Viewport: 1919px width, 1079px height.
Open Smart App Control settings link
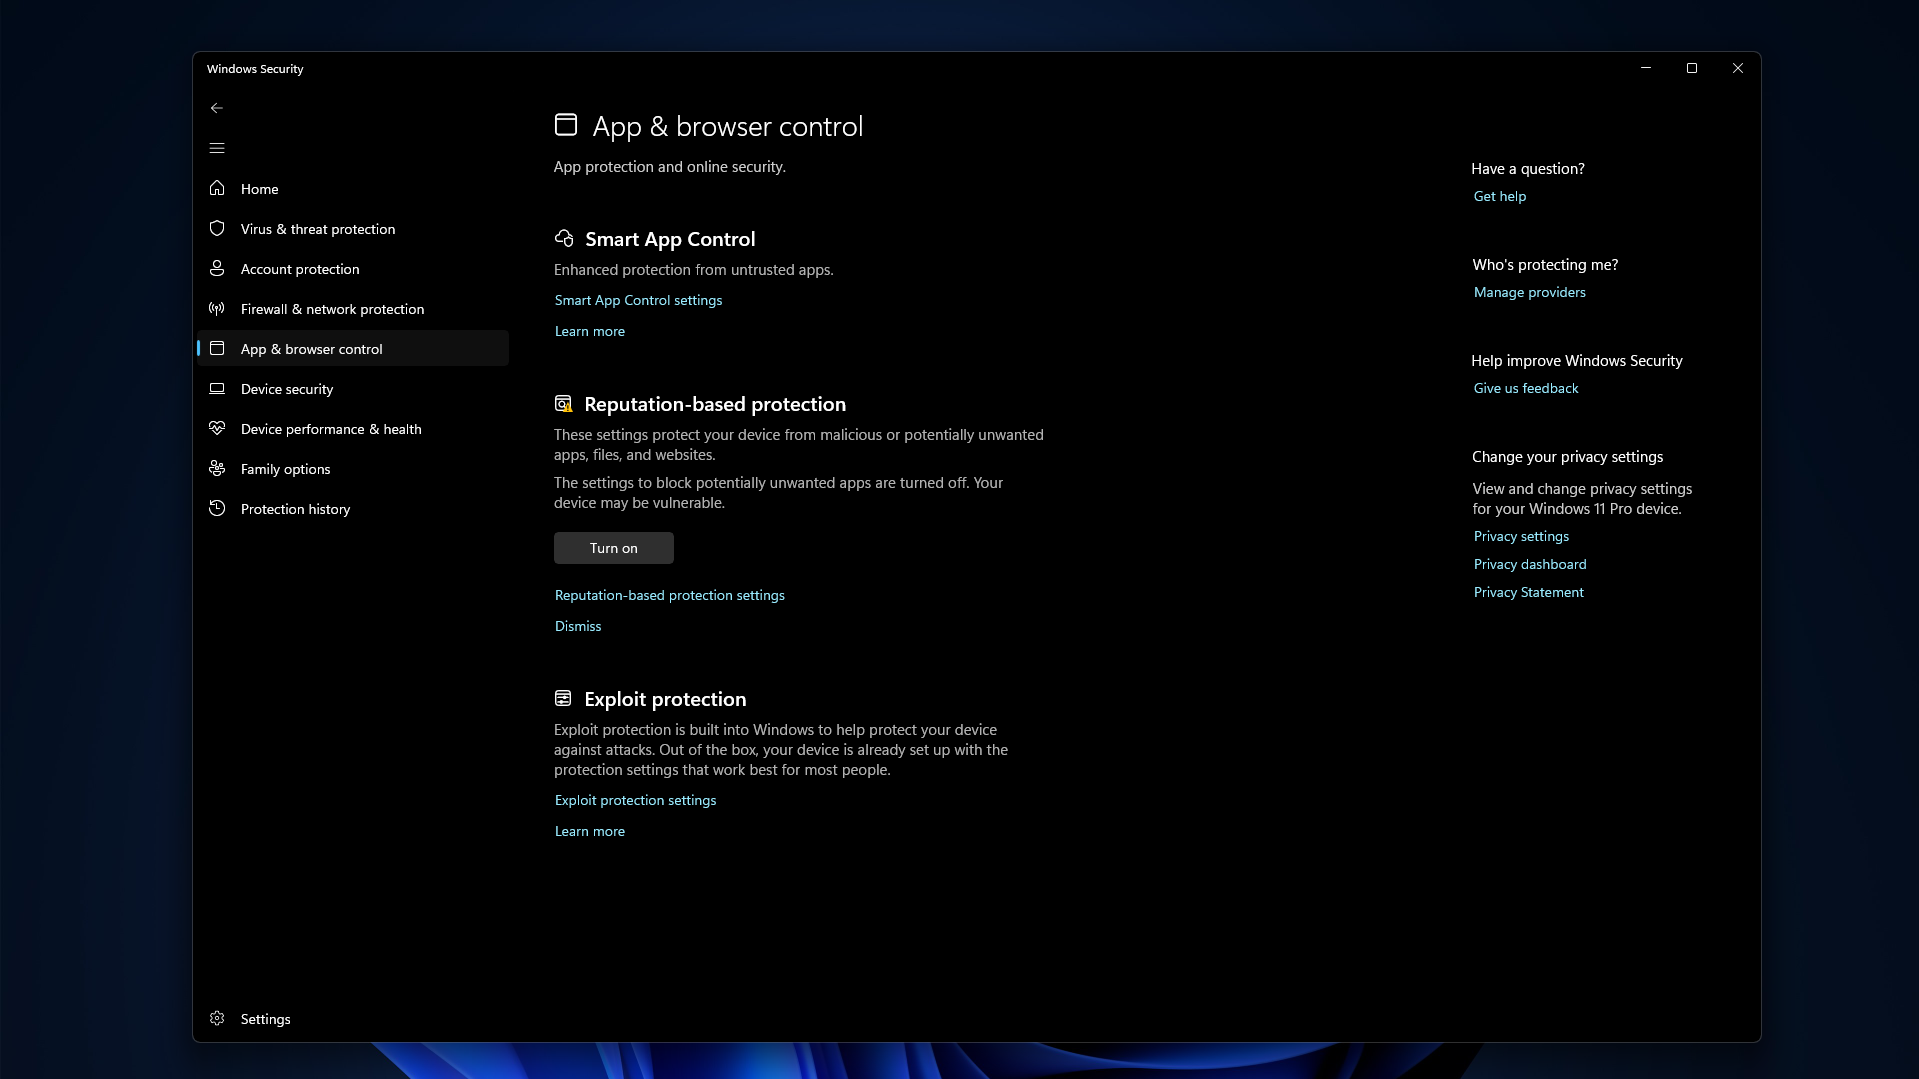(x=638, y=300)
